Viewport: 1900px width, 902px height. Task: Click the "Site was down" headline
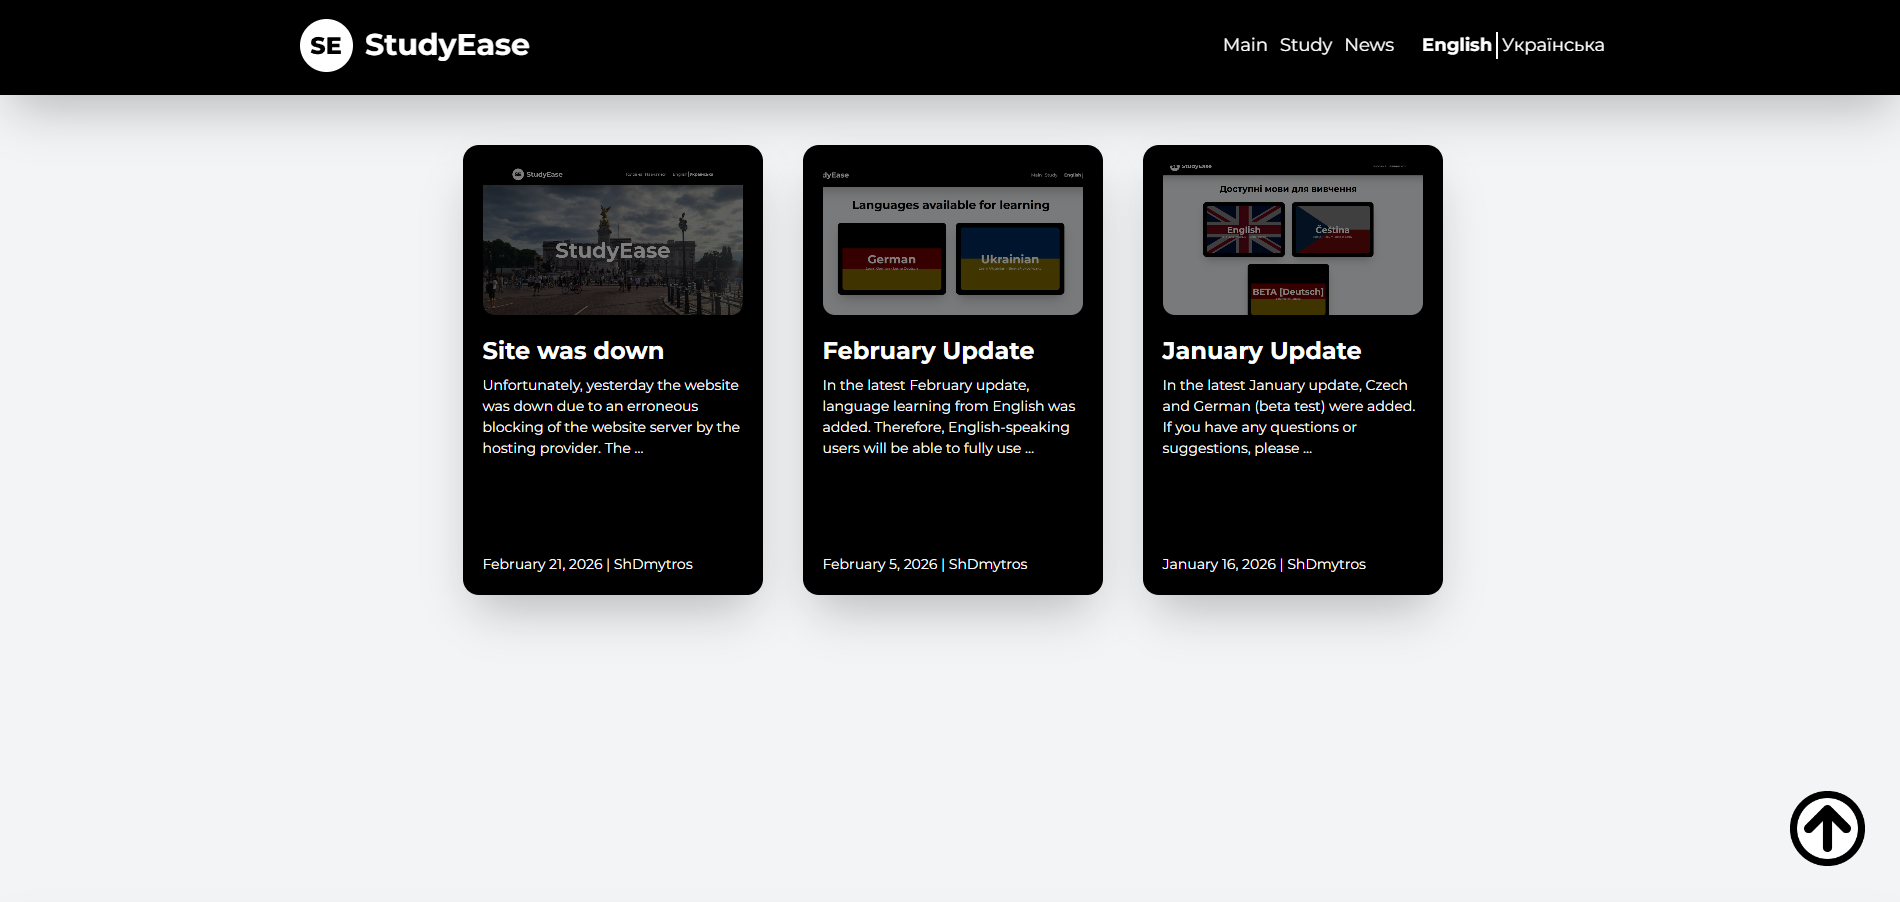point(572,351)
